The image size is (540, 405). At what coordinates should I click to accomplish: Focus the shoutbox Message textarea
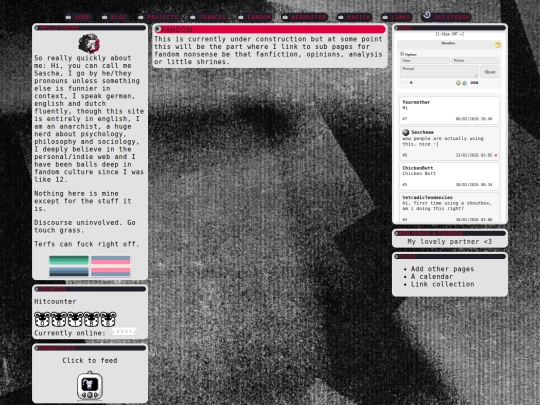(439, 72)
